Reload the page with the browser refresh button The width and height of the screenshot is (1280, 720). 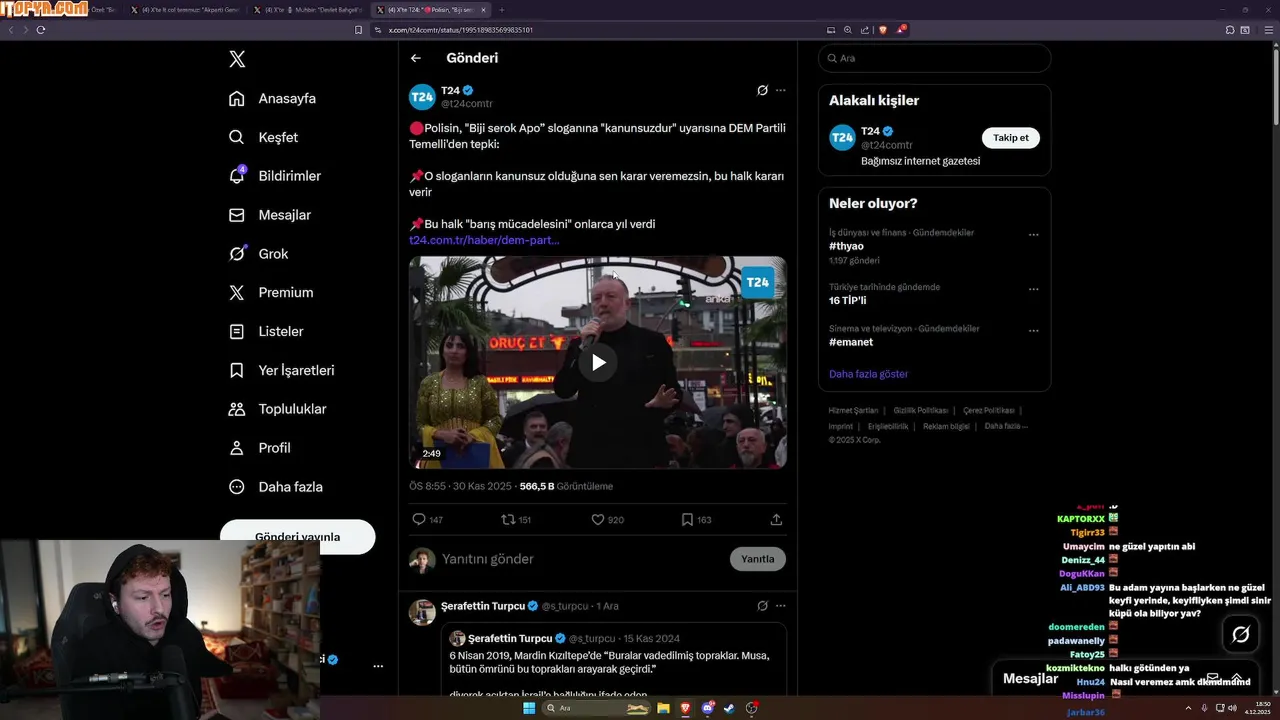(x=41, y=30)
